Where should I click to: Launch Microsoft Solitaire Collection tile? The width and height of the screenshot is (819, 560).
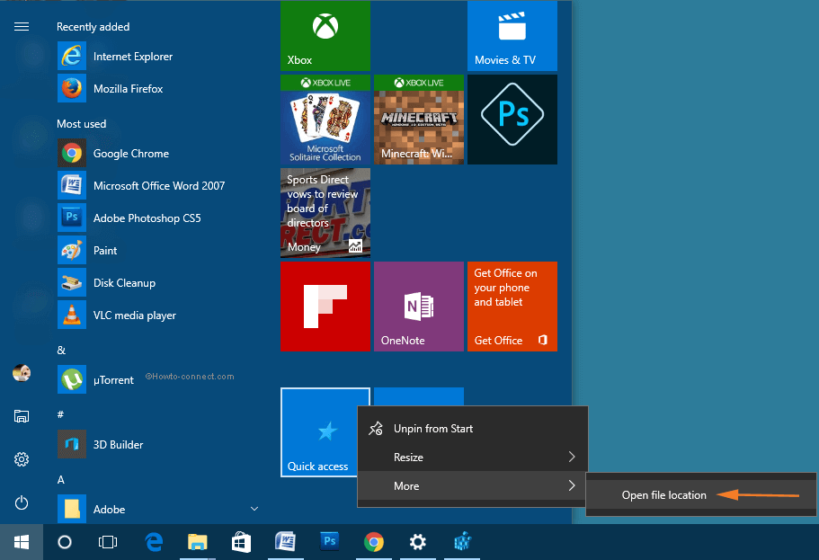[325, 120]
